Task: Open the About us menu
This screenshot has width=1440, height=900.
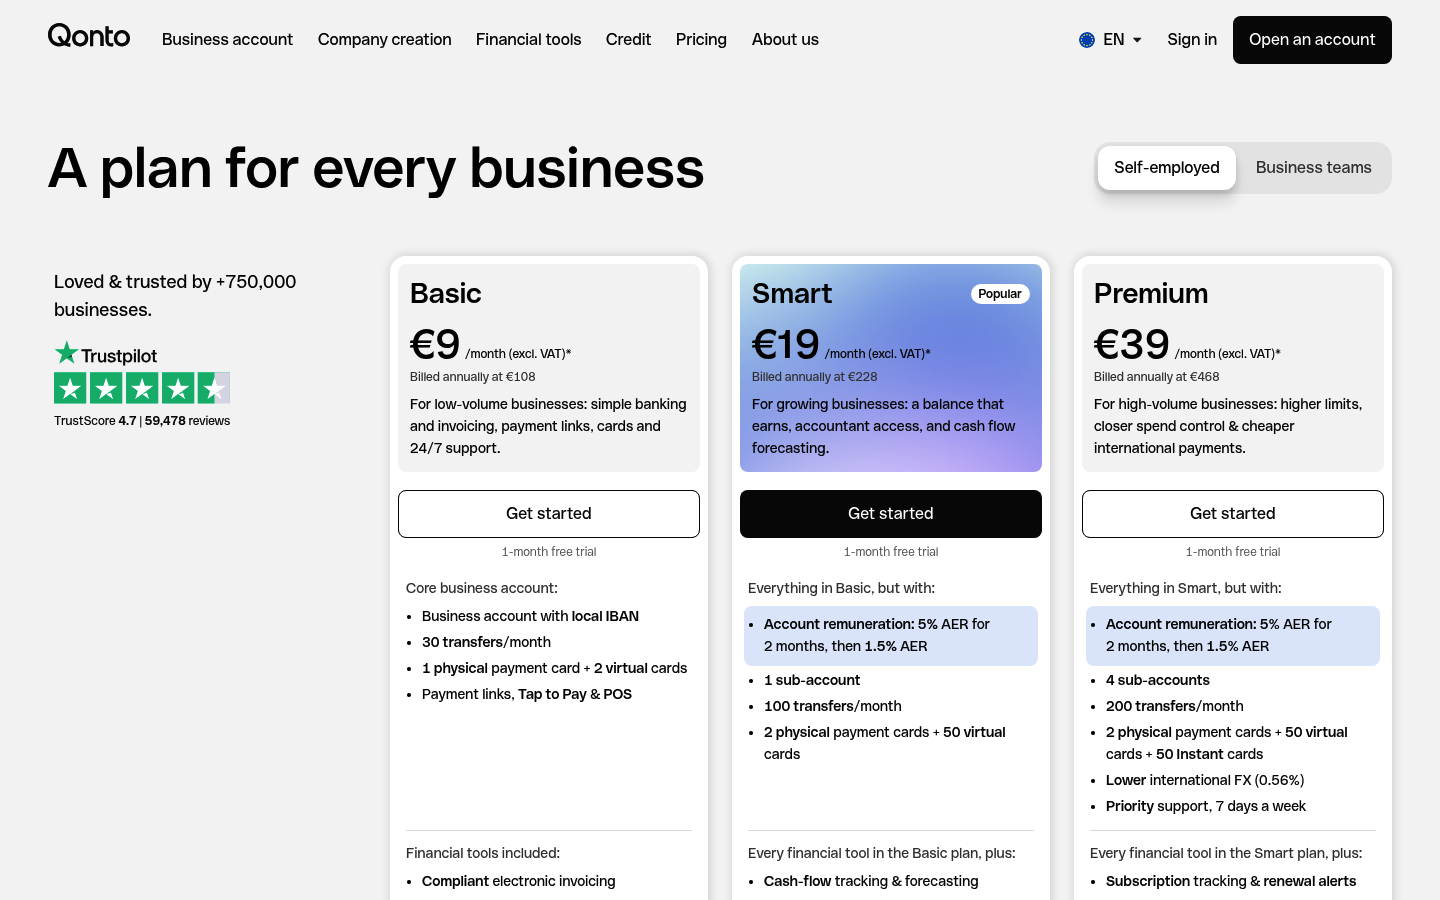Action: 785,40
